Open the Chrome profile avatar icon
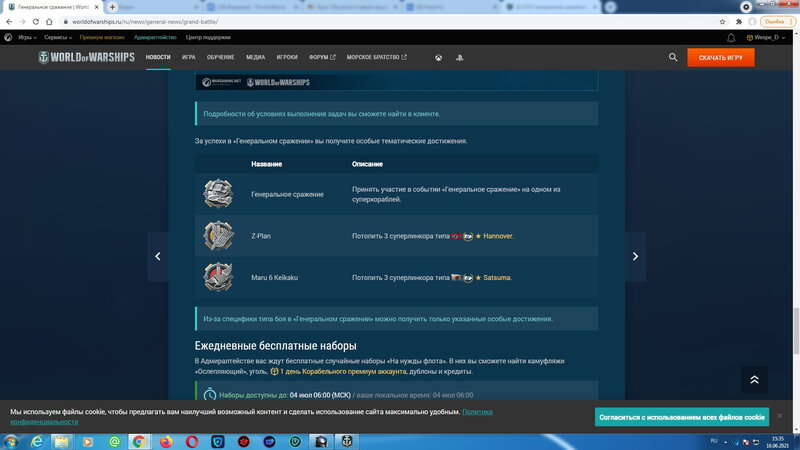The image size is (800, 450). [752, 21]
